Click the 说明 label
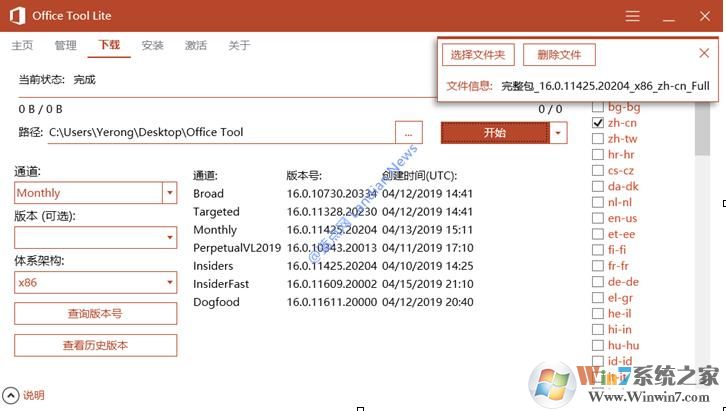This screenshot has width=726, height=411. coord(34,395)
